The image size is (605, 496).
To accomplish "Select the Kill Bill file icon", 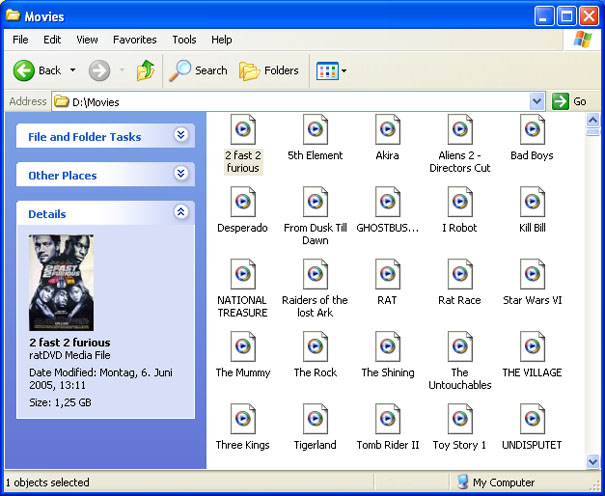I will point(532,202).
